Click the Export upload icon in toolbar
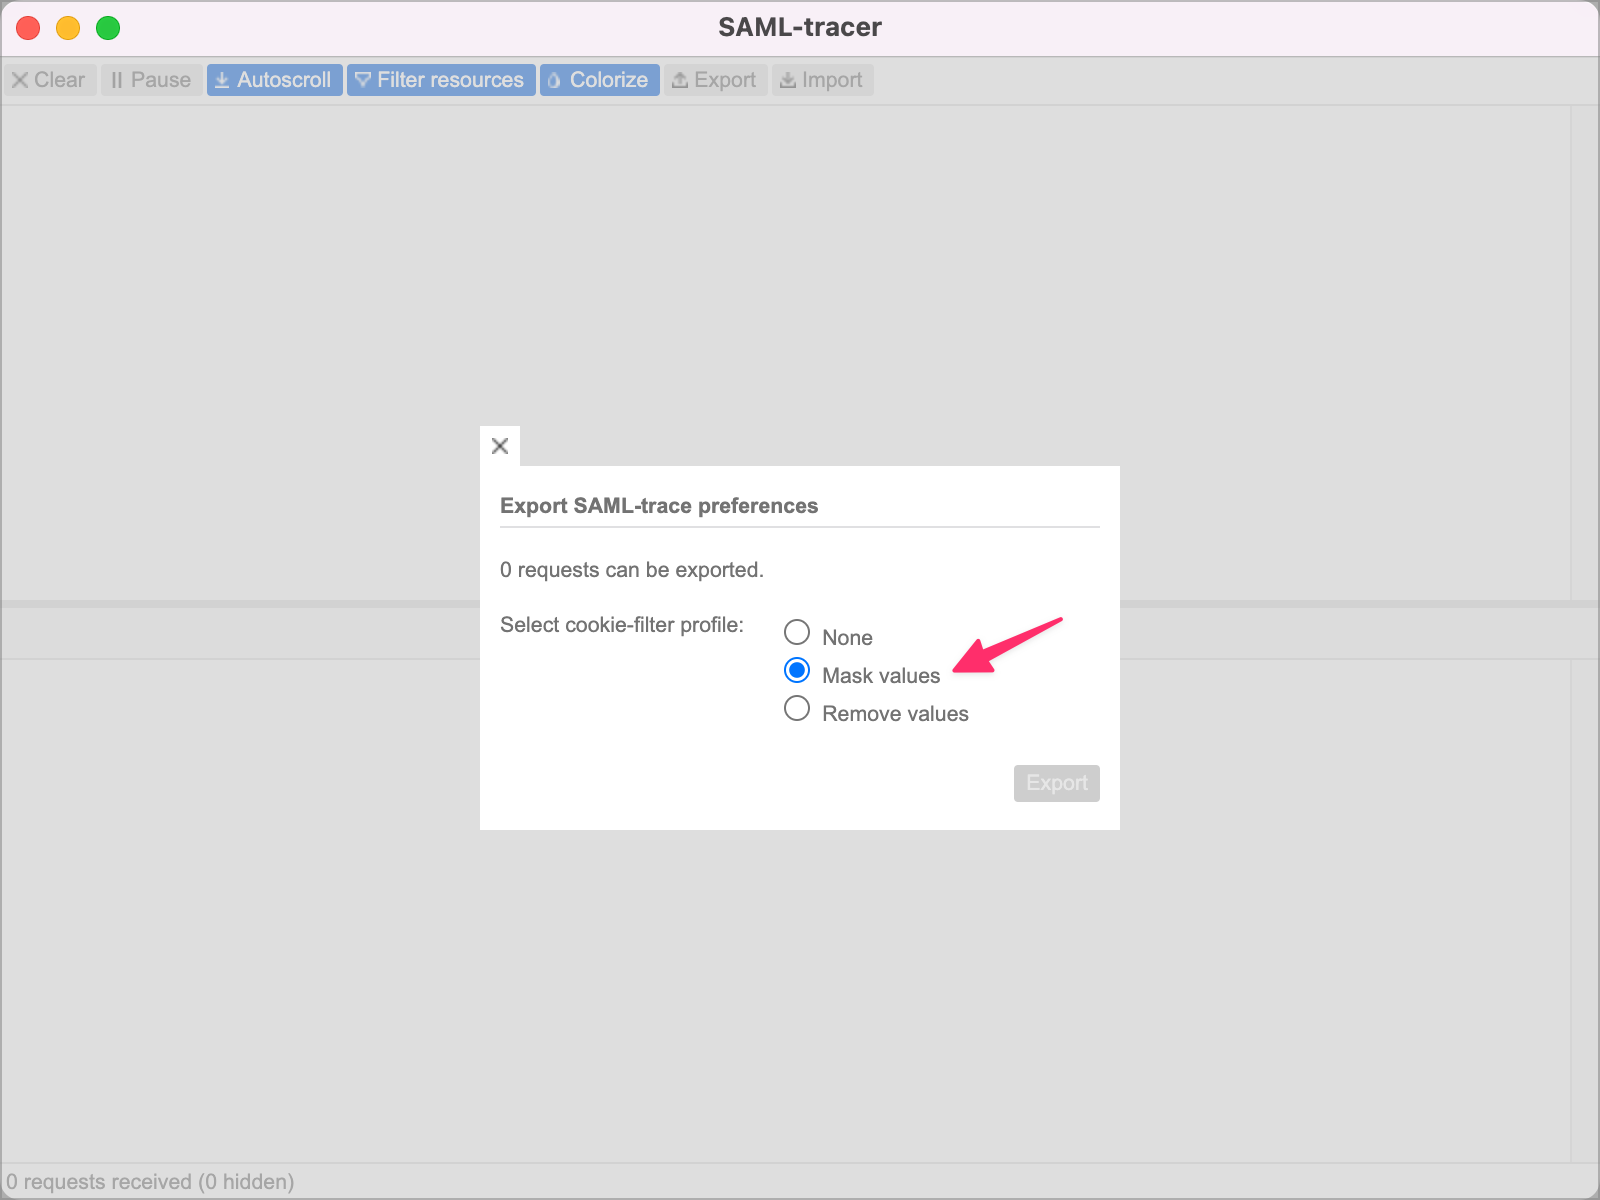Image resolution: width=1600 pixels, height=1200 pixels. point(682,79)
